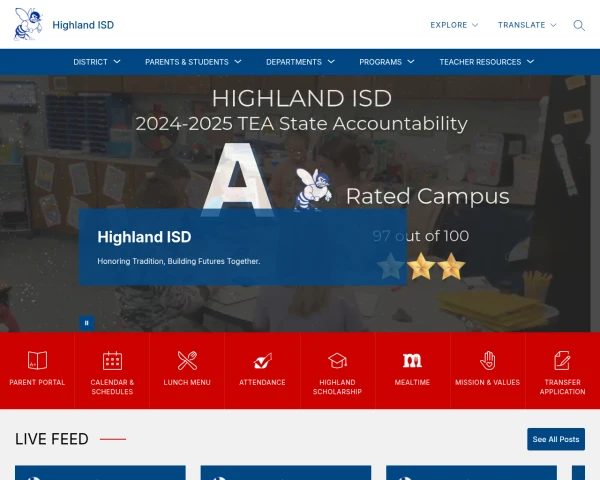This screenshot has height=480, width=600.
Task: Click the 'Rated Campus' text in the banner
Action: point(427,196)
